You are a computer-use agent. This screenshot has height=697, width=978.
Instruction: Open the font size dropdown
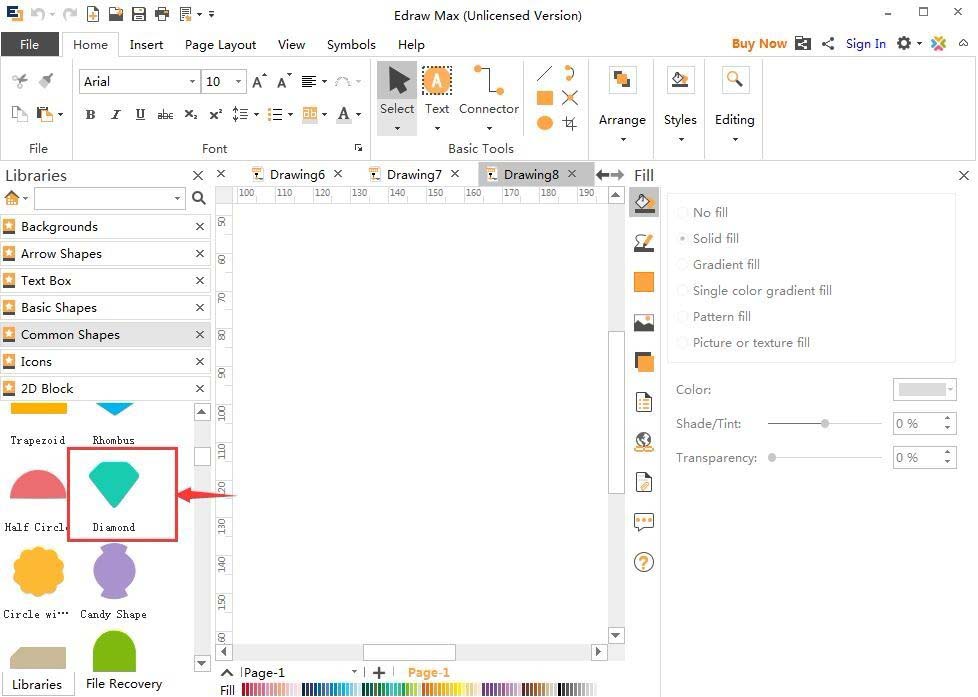pos(238,82)
